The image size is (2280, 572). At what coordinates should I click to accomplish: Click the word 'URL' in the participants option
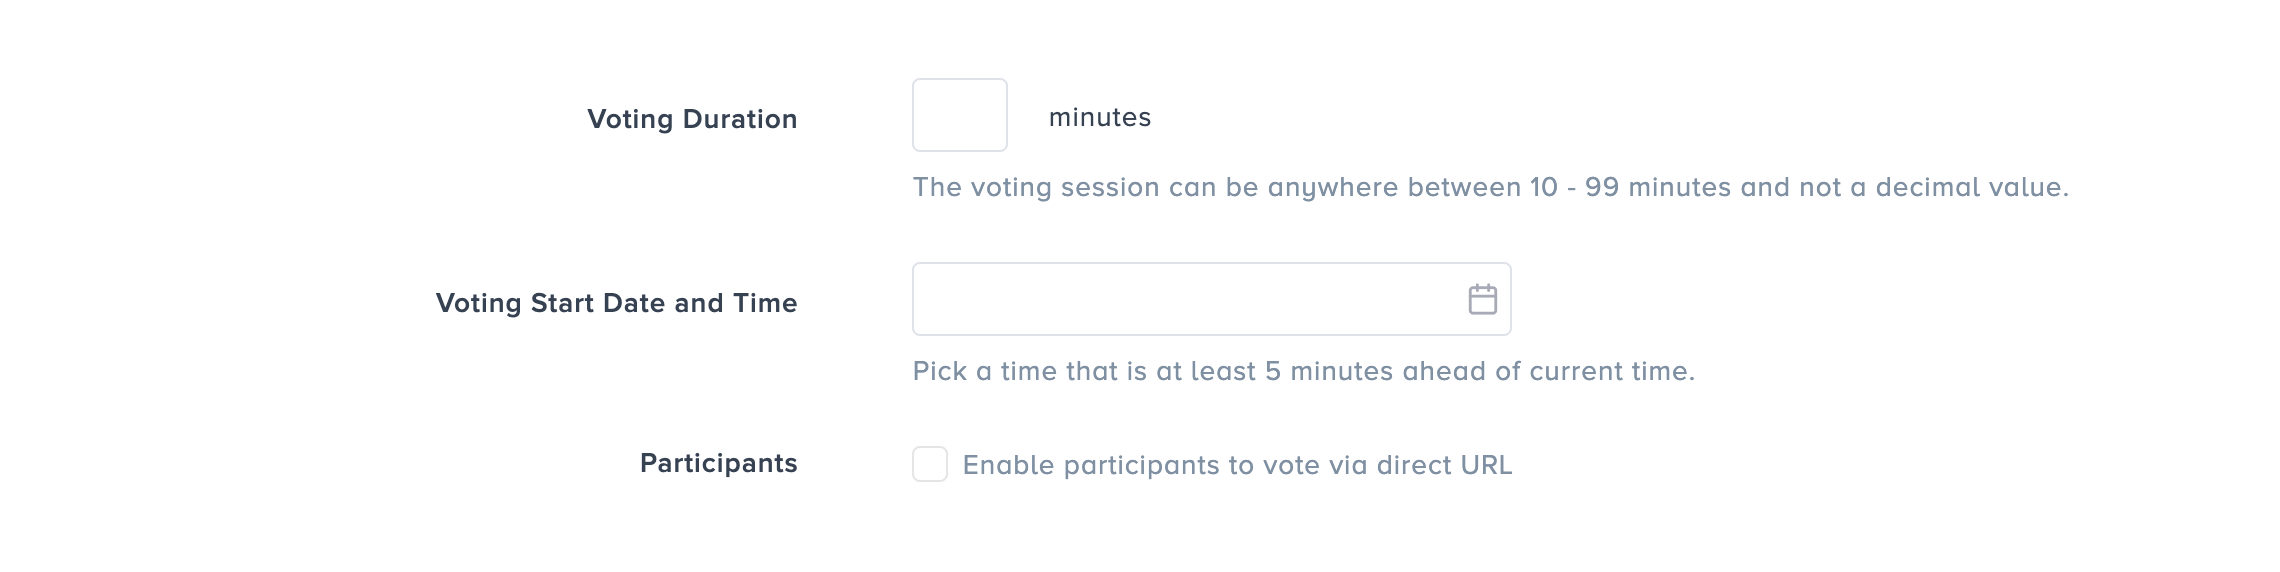pyautogui.click(x=1485, y=465)
